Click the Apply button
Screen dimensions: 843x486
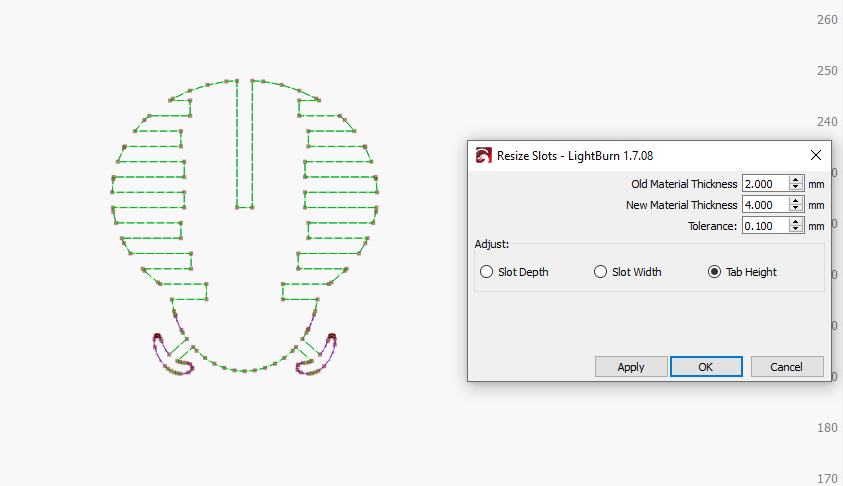(x=631, y=367)
